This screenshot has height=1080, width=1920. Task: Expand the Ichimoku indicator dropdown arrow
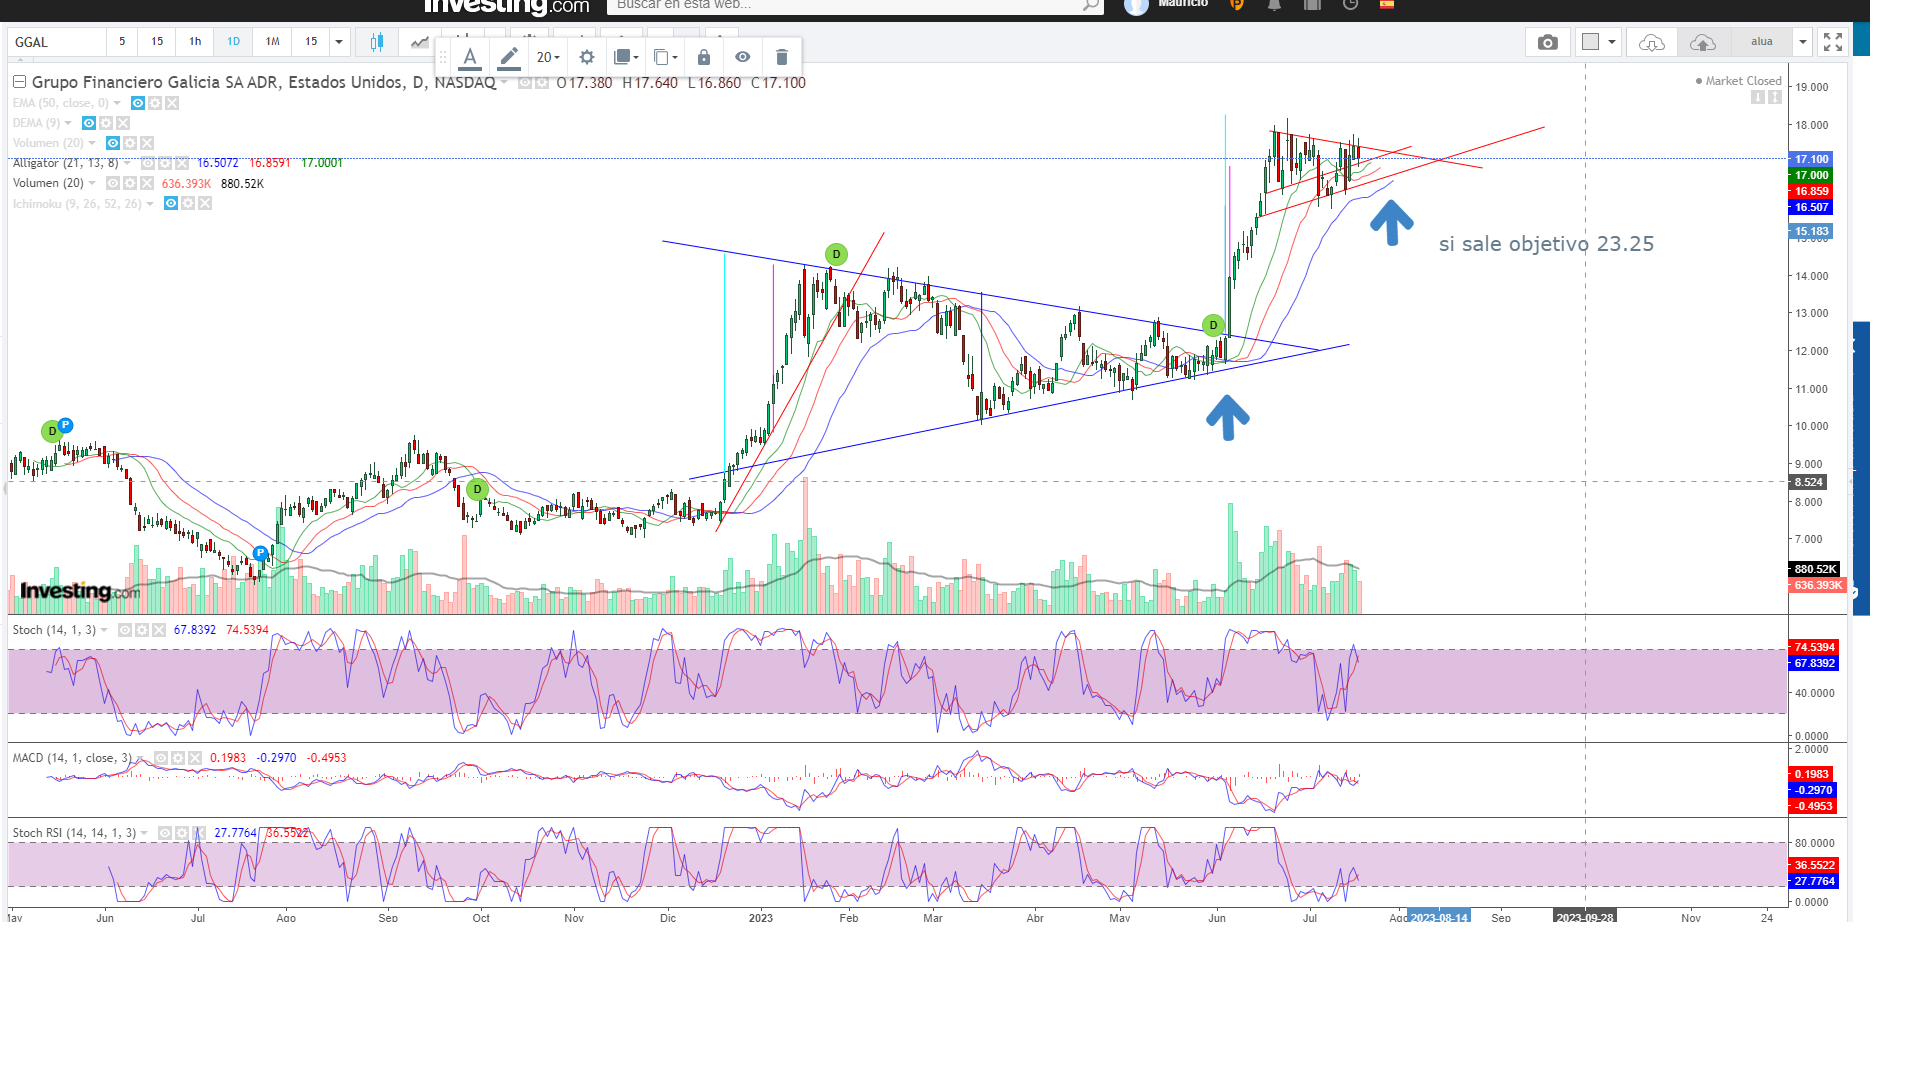coord(150,204)
